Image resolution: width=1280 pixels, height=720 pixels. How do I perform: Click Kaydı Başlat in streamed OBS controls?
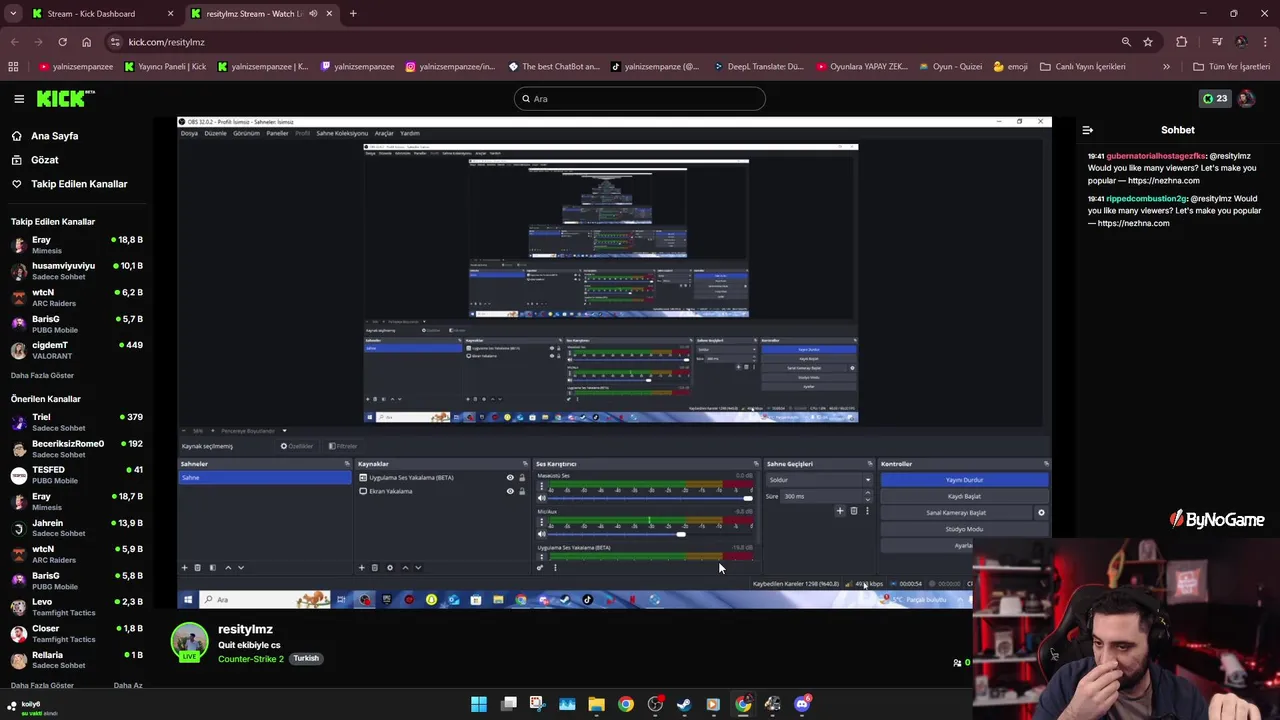[964, 496]
